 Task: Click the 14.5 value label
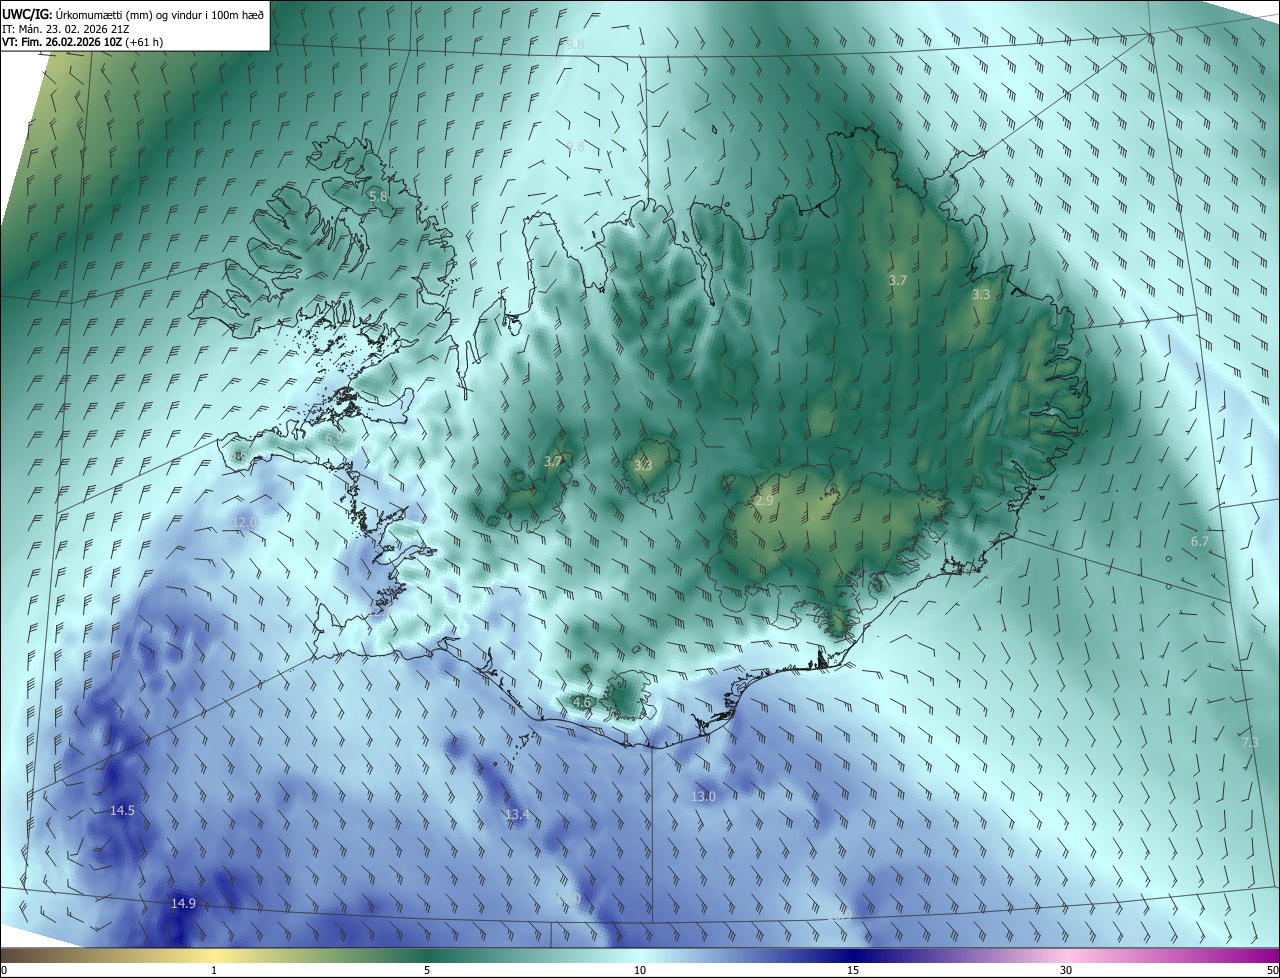122,811
